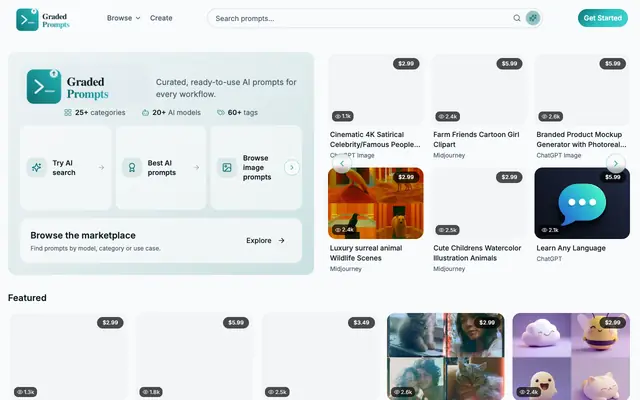The height and width of the screenshot is (400, 640).
Task: Click the Cinematic 4K Satirical Celebrity title
Action: 375,139
